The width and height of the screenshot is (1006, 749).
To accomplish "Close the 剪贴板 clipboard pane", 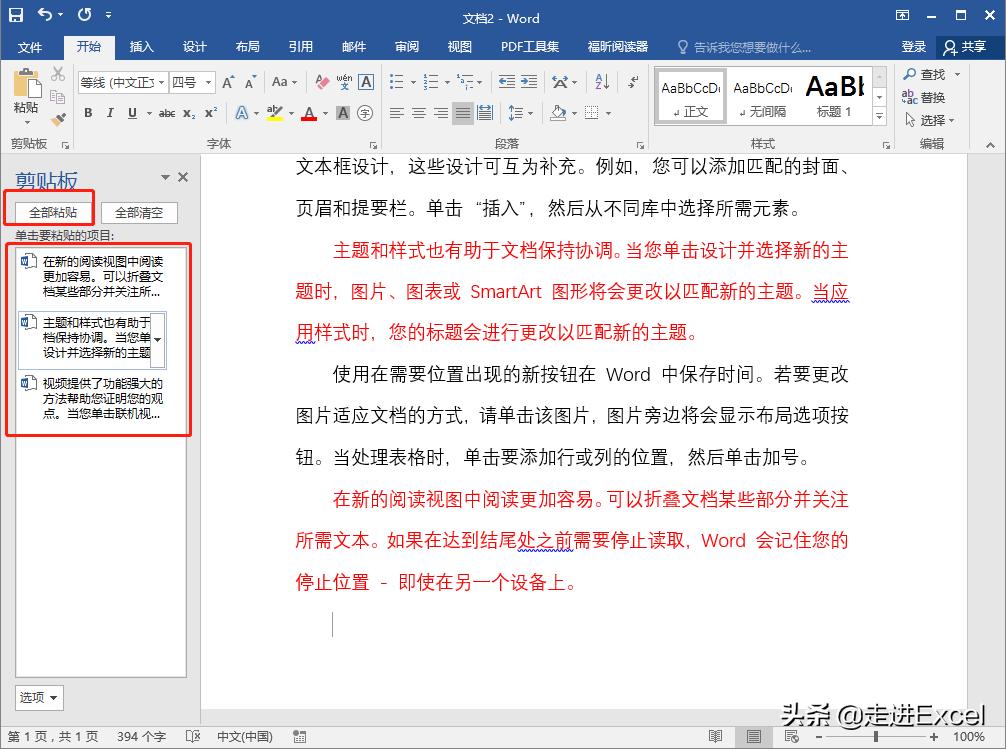I will pyautogui.click(x=184, y=177).
